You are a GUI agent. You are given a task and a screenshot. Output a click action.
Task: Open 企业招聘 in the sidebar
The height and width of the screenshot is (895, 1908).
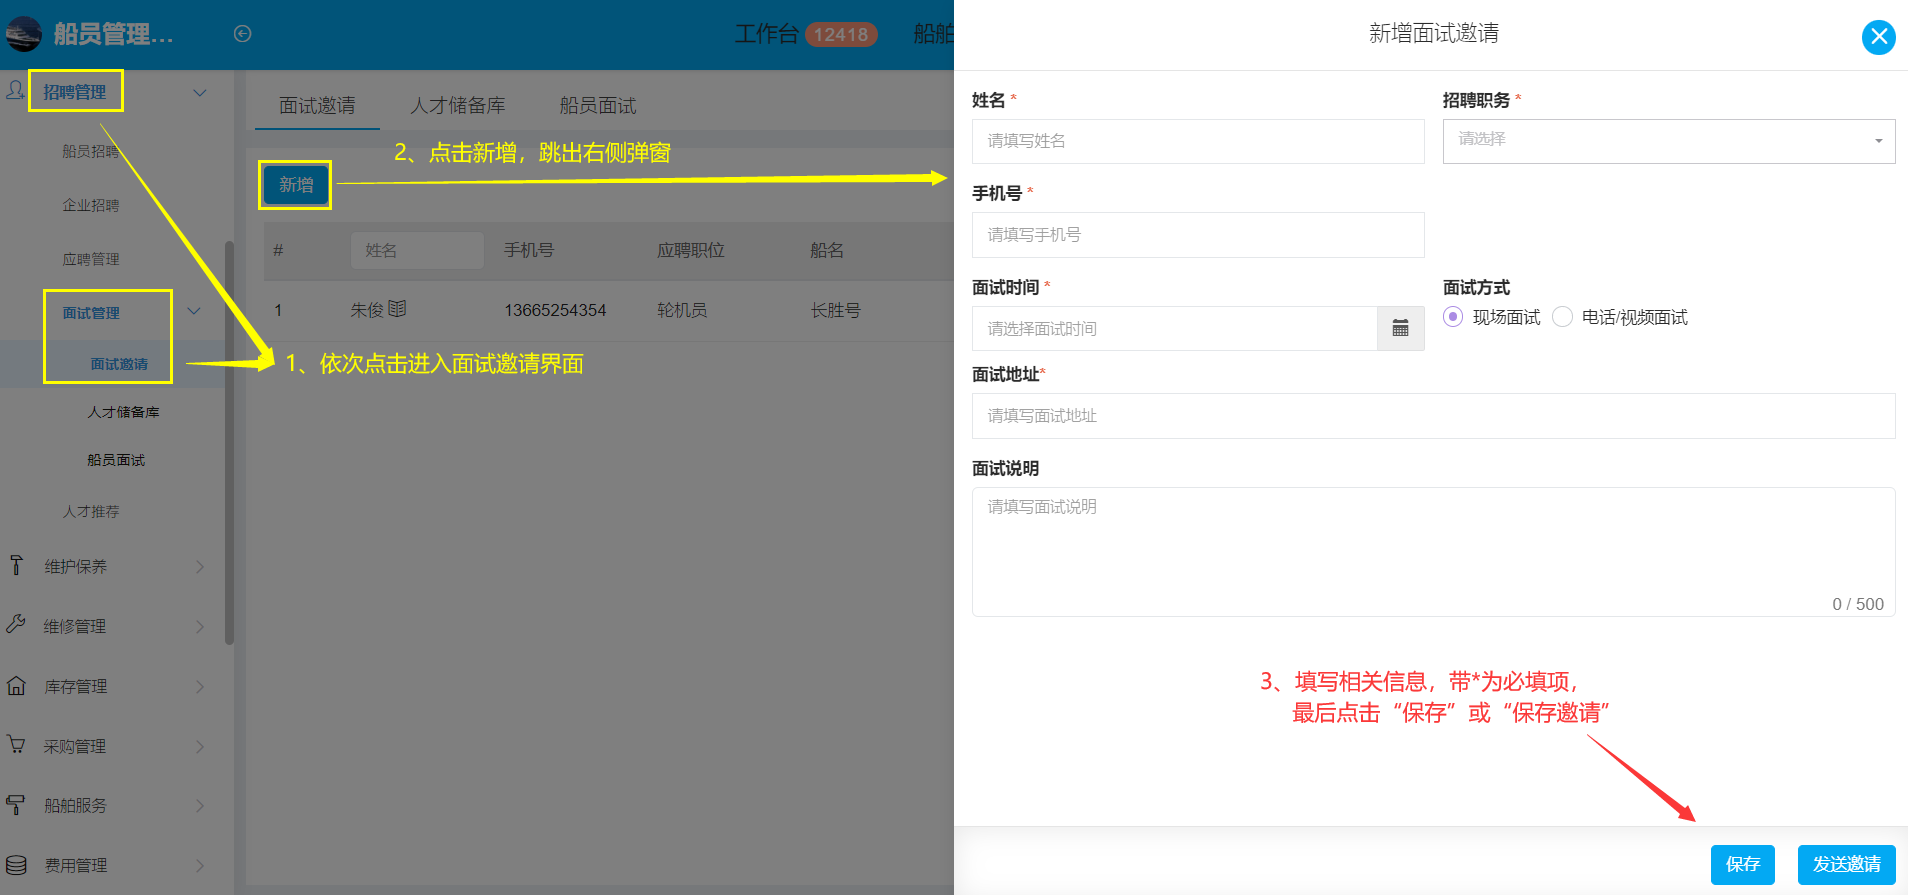pyautogui.click(x=90, y=205)
